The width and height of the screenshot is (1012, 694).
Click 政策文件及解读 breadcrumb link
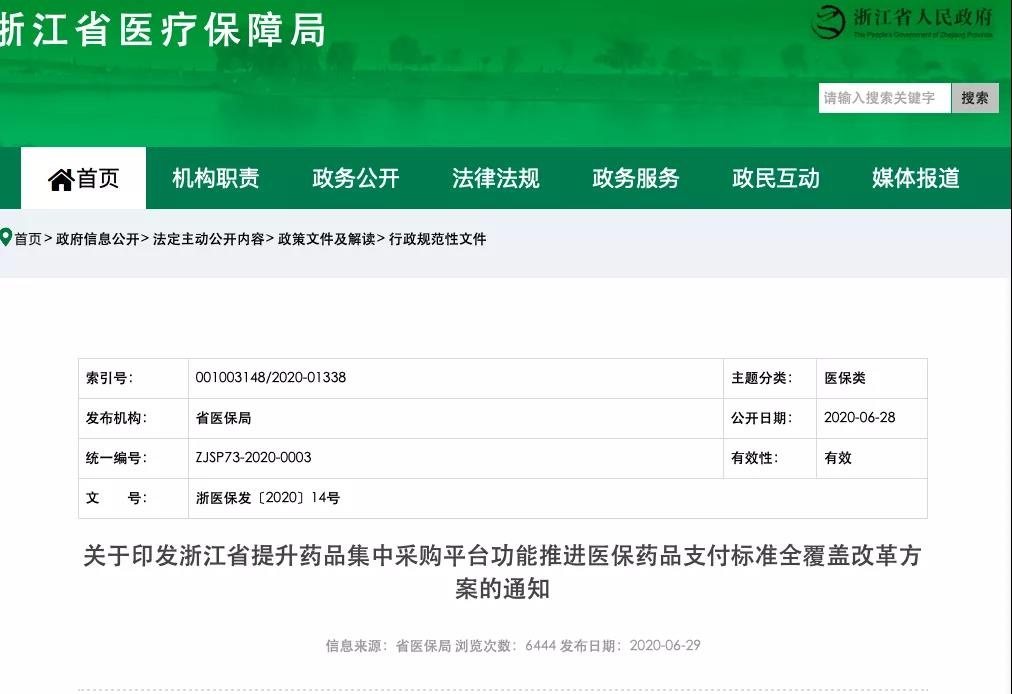(x=326, y=239)
